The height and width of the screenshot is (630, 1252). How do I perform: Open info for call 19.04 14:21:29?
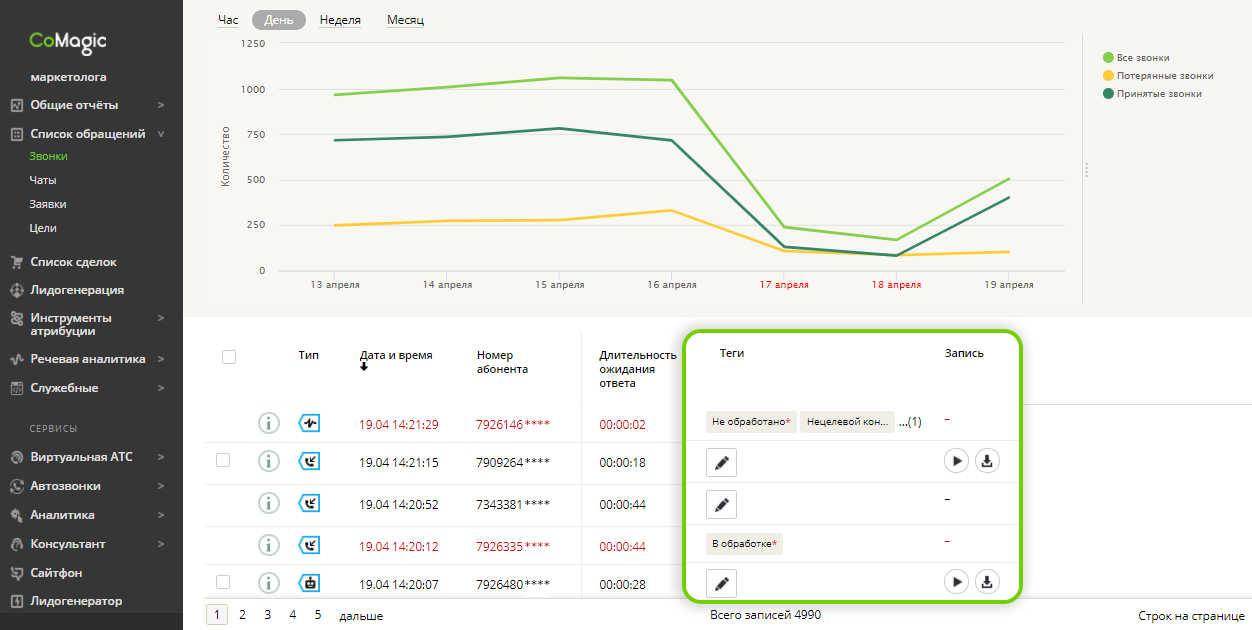268,423
